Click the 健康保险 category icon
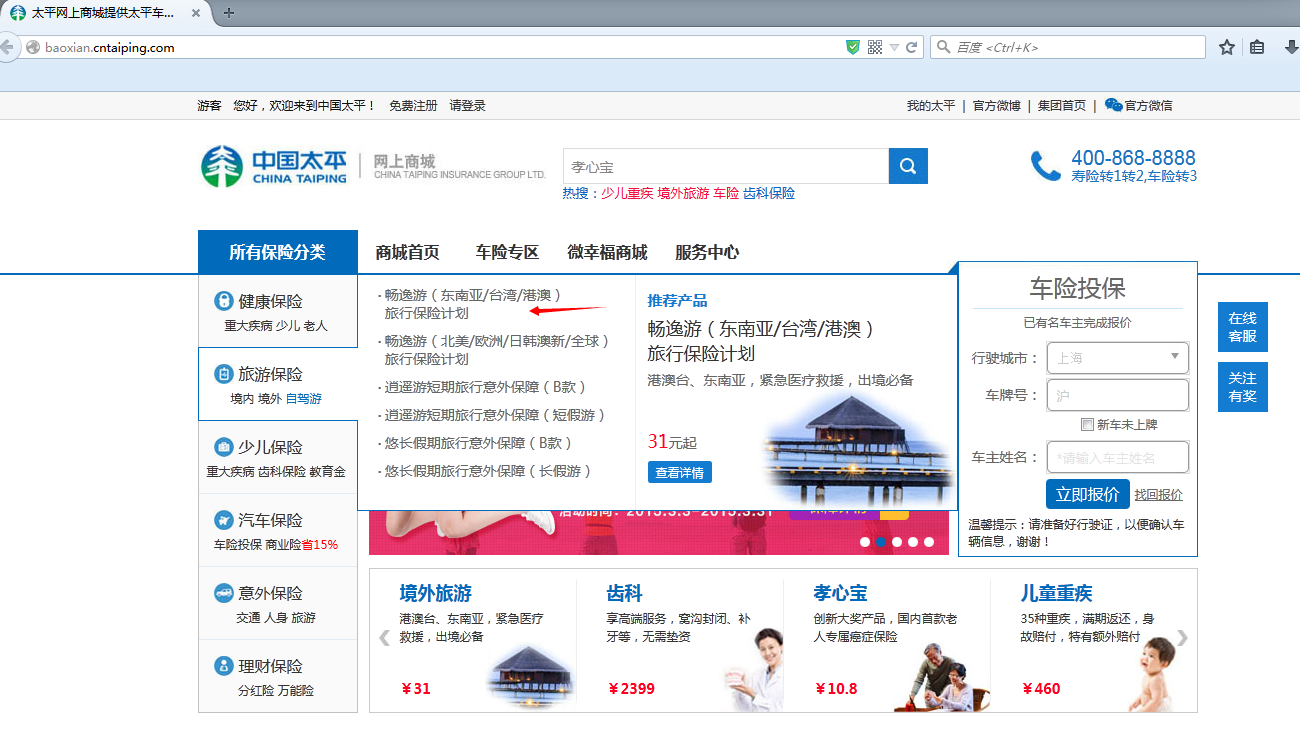The width and height of the screenshot is (1300, 732). click(x=224, y=301)
